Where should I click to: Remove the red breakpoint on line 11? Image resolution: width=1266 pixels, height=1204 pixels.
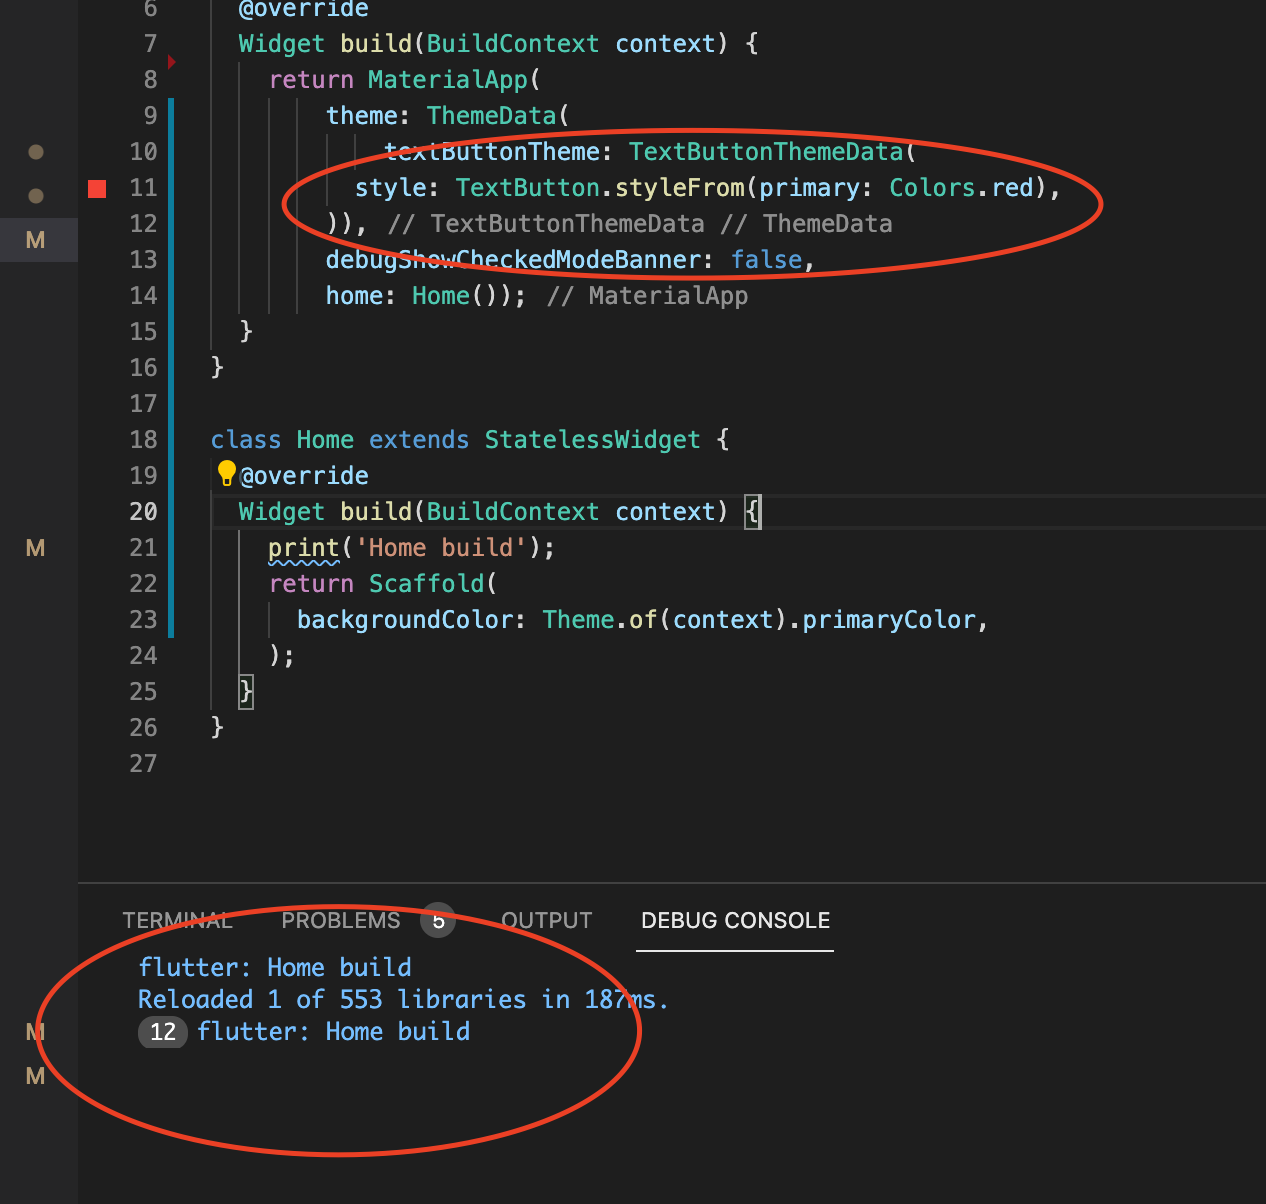pos(97,188)
